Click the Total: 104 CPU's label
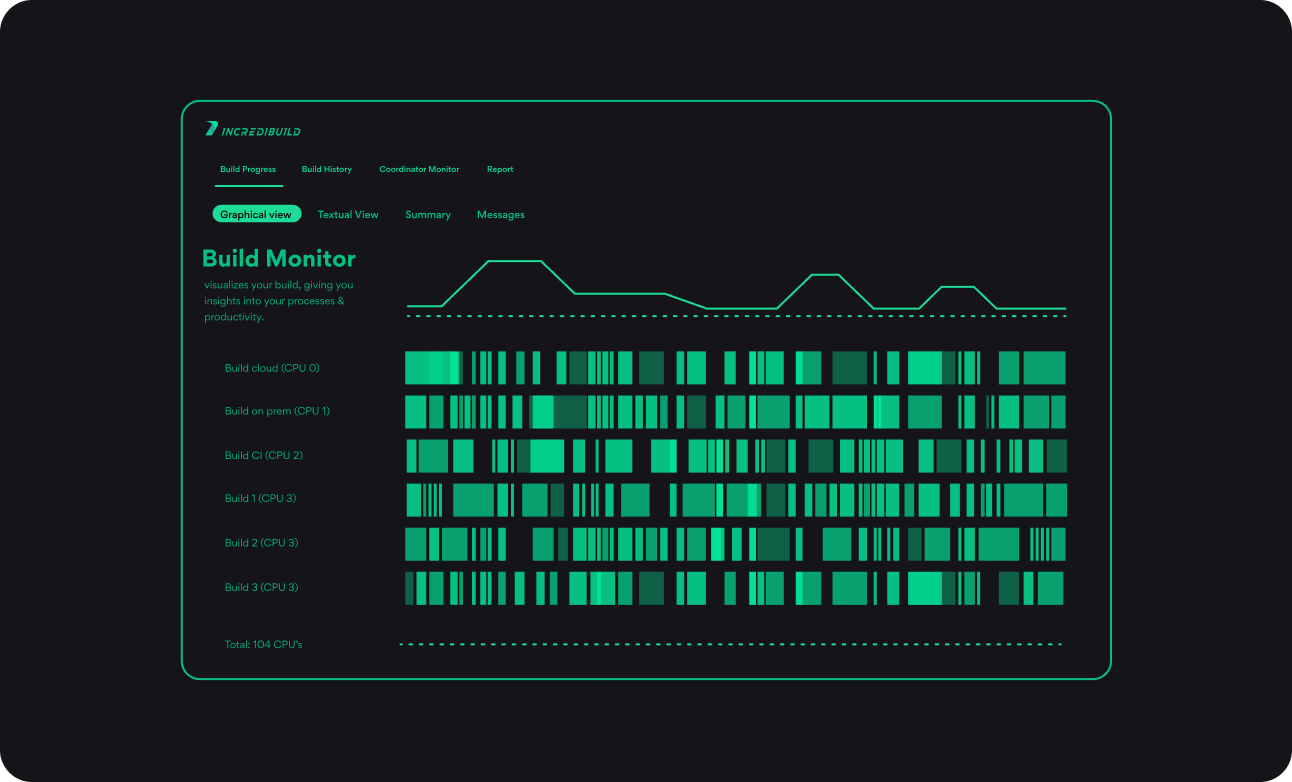1292x782 pixels. click(263, 645)
